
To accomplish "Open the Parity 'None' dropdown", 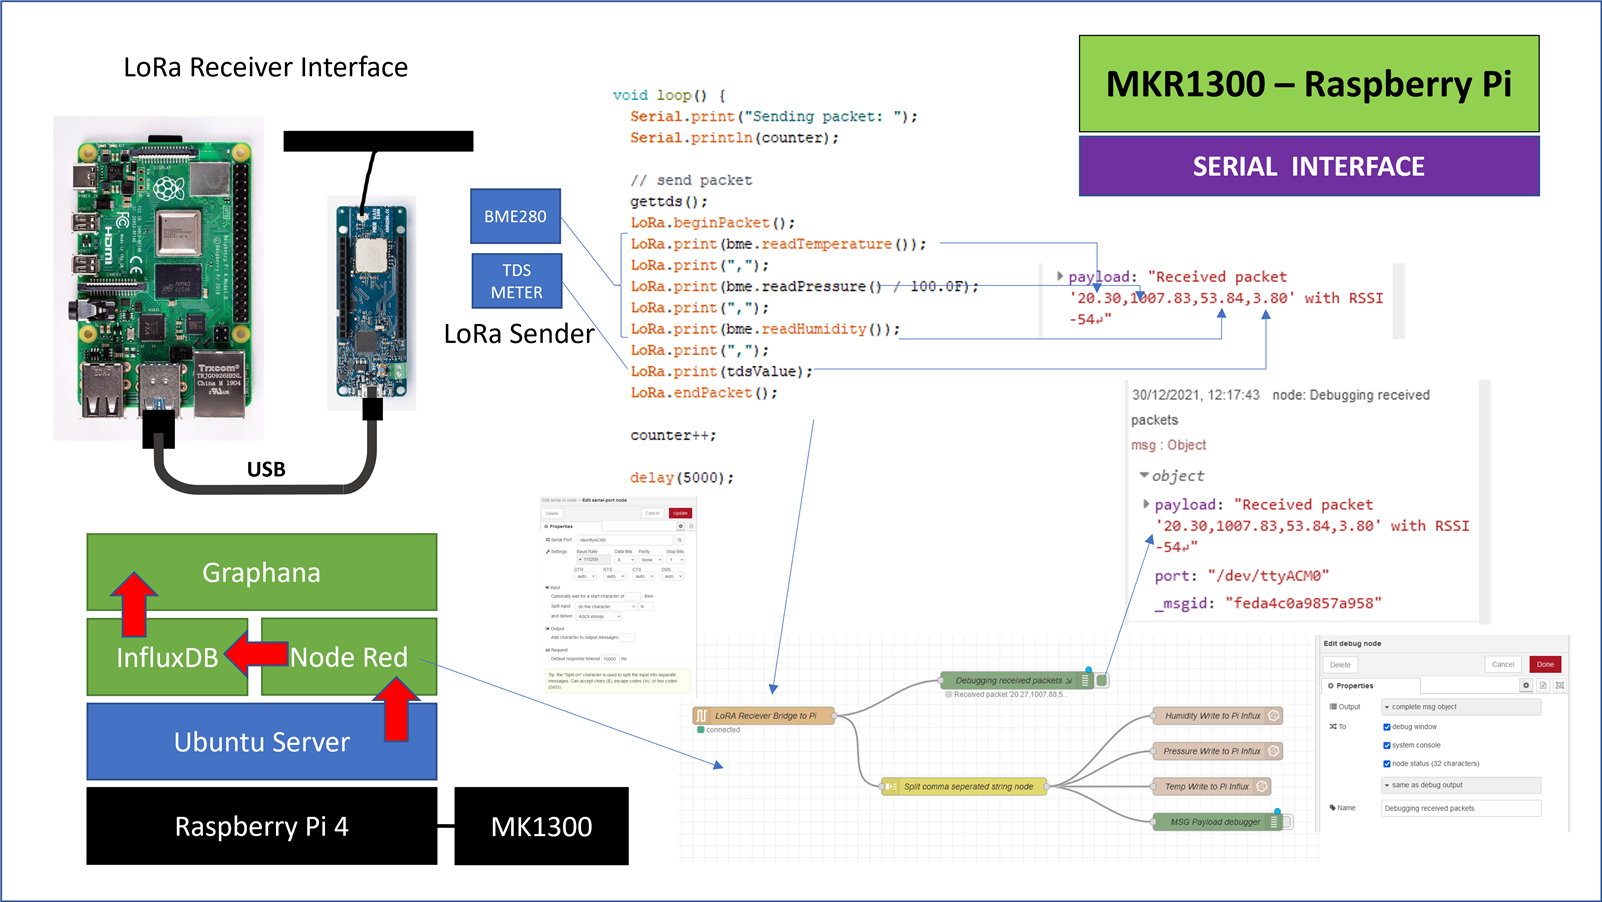I will [x=651, y=560].
